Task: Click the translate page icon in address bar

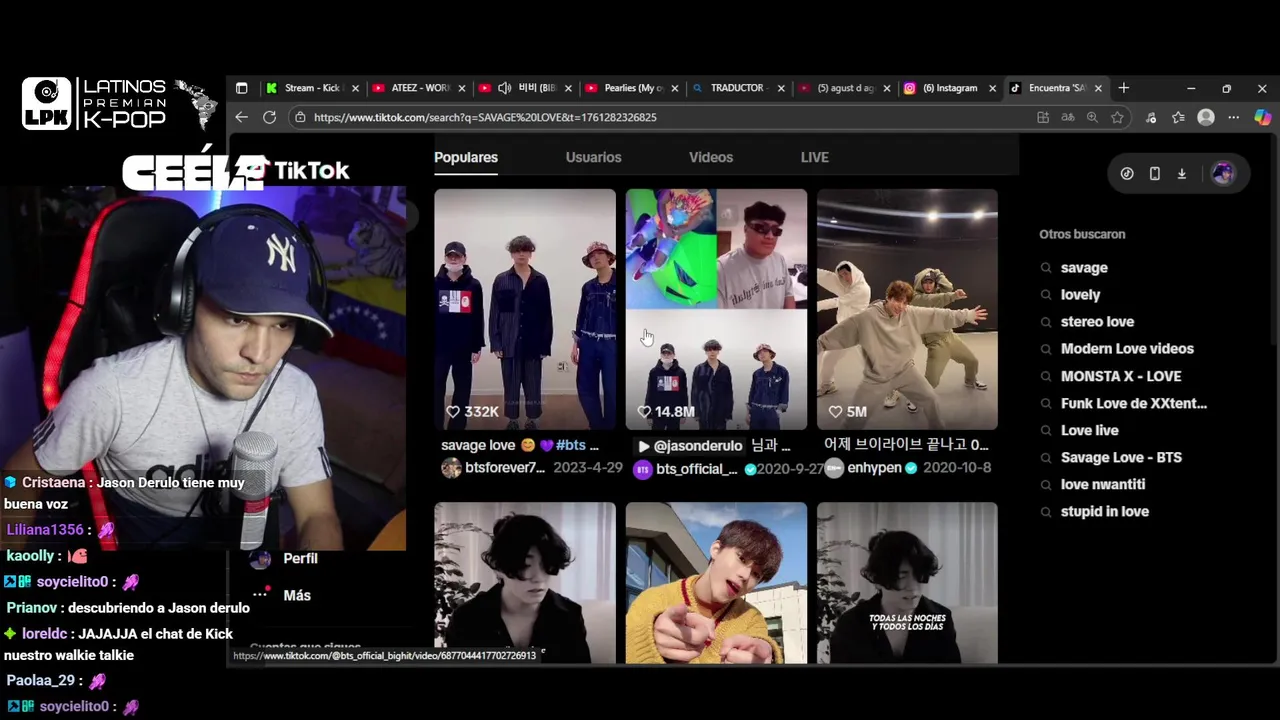Action: tap(1068, 117)
